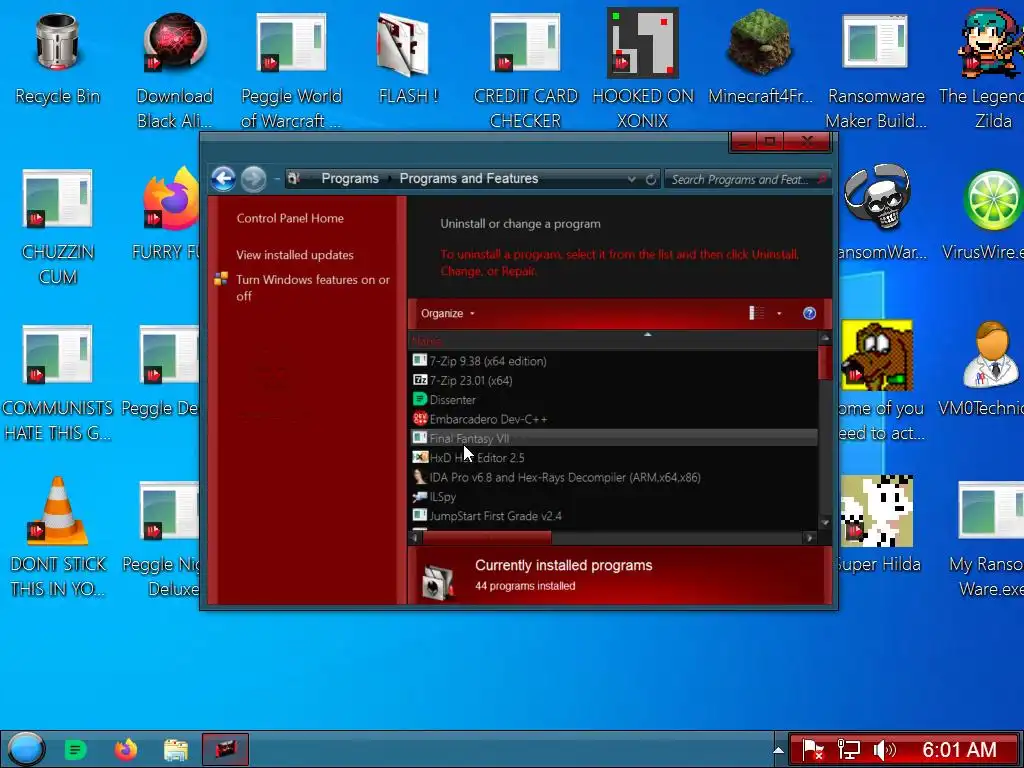Open the volume speaker tray icon
Viewport: 1024px width, 768px height.
pyautogui.click(x=884, y=750)
